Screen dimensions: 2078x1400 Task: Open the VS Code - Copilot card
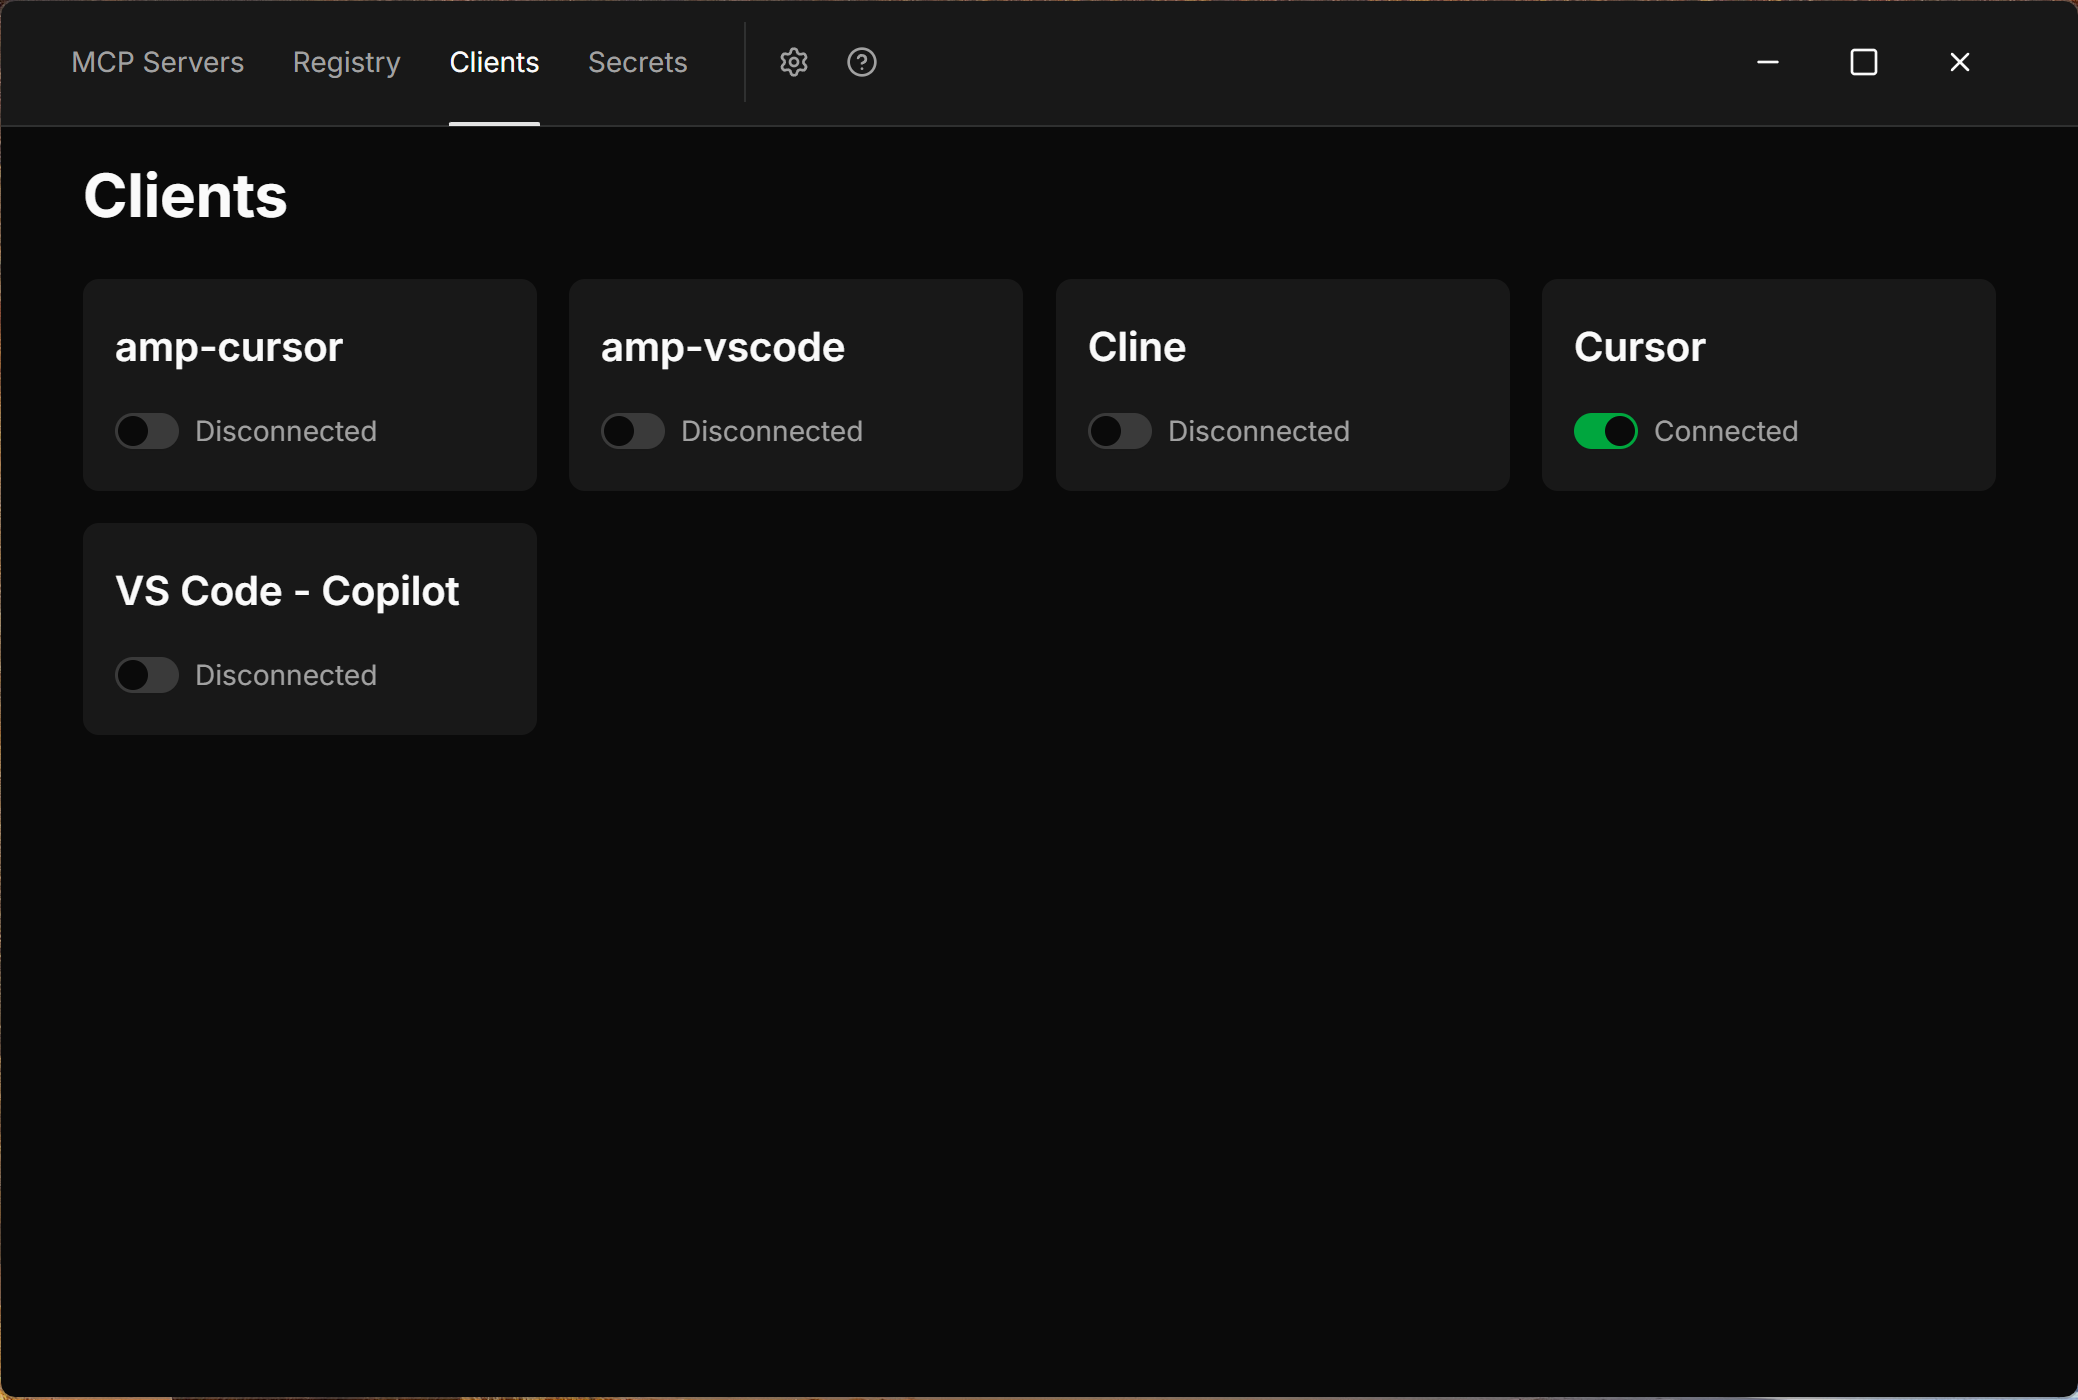pyautogui.click(x=287, y=591)
